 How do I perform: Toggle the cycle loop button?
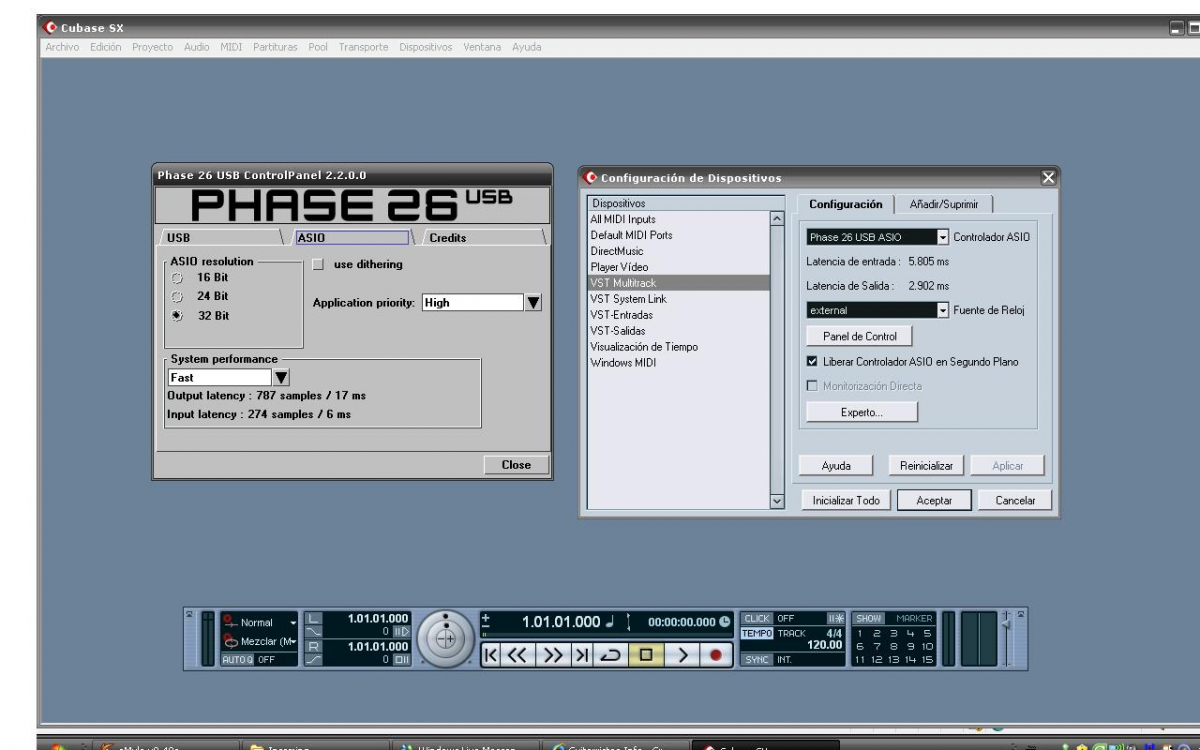pyautogui.click(x=611, y=655)
